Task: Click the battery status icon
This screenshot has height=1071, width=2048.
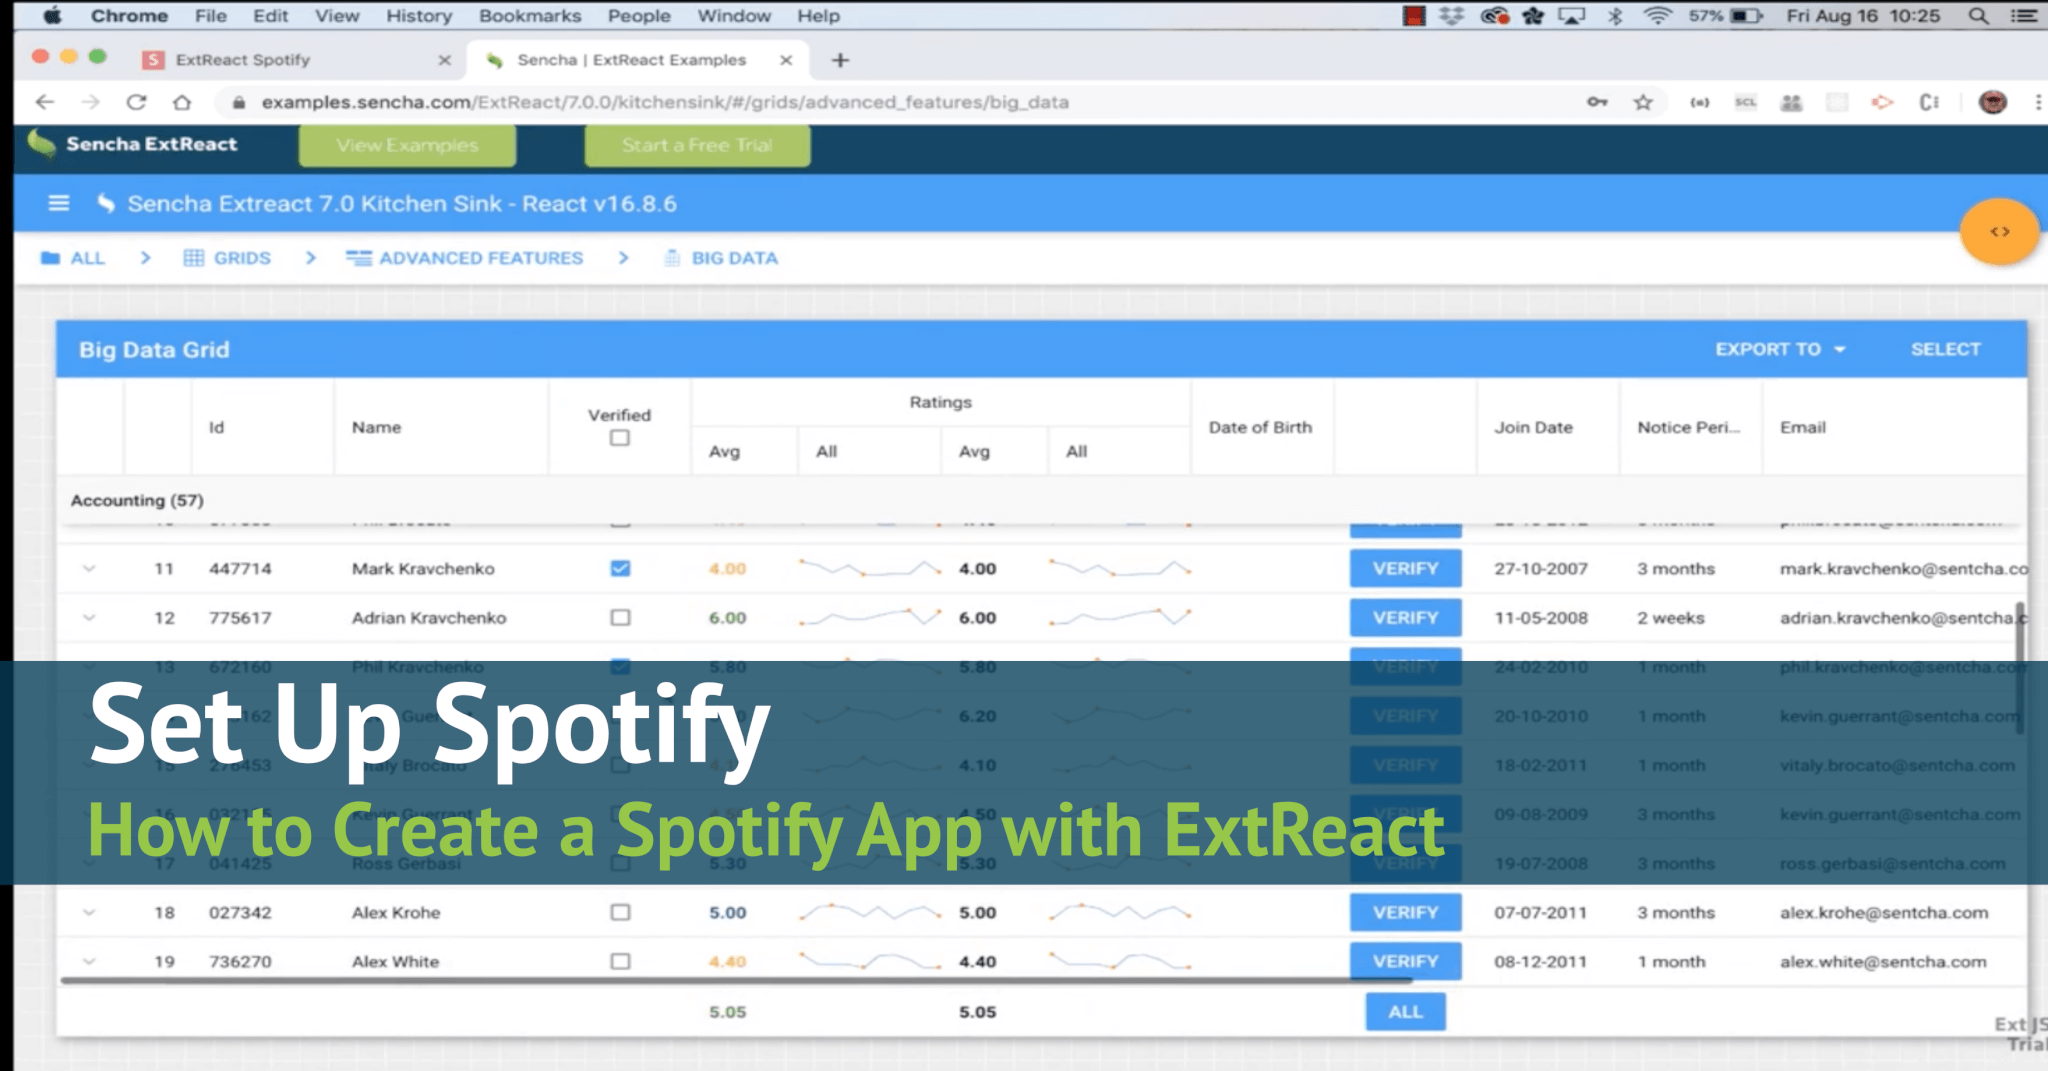Action: coord(1747,16)
